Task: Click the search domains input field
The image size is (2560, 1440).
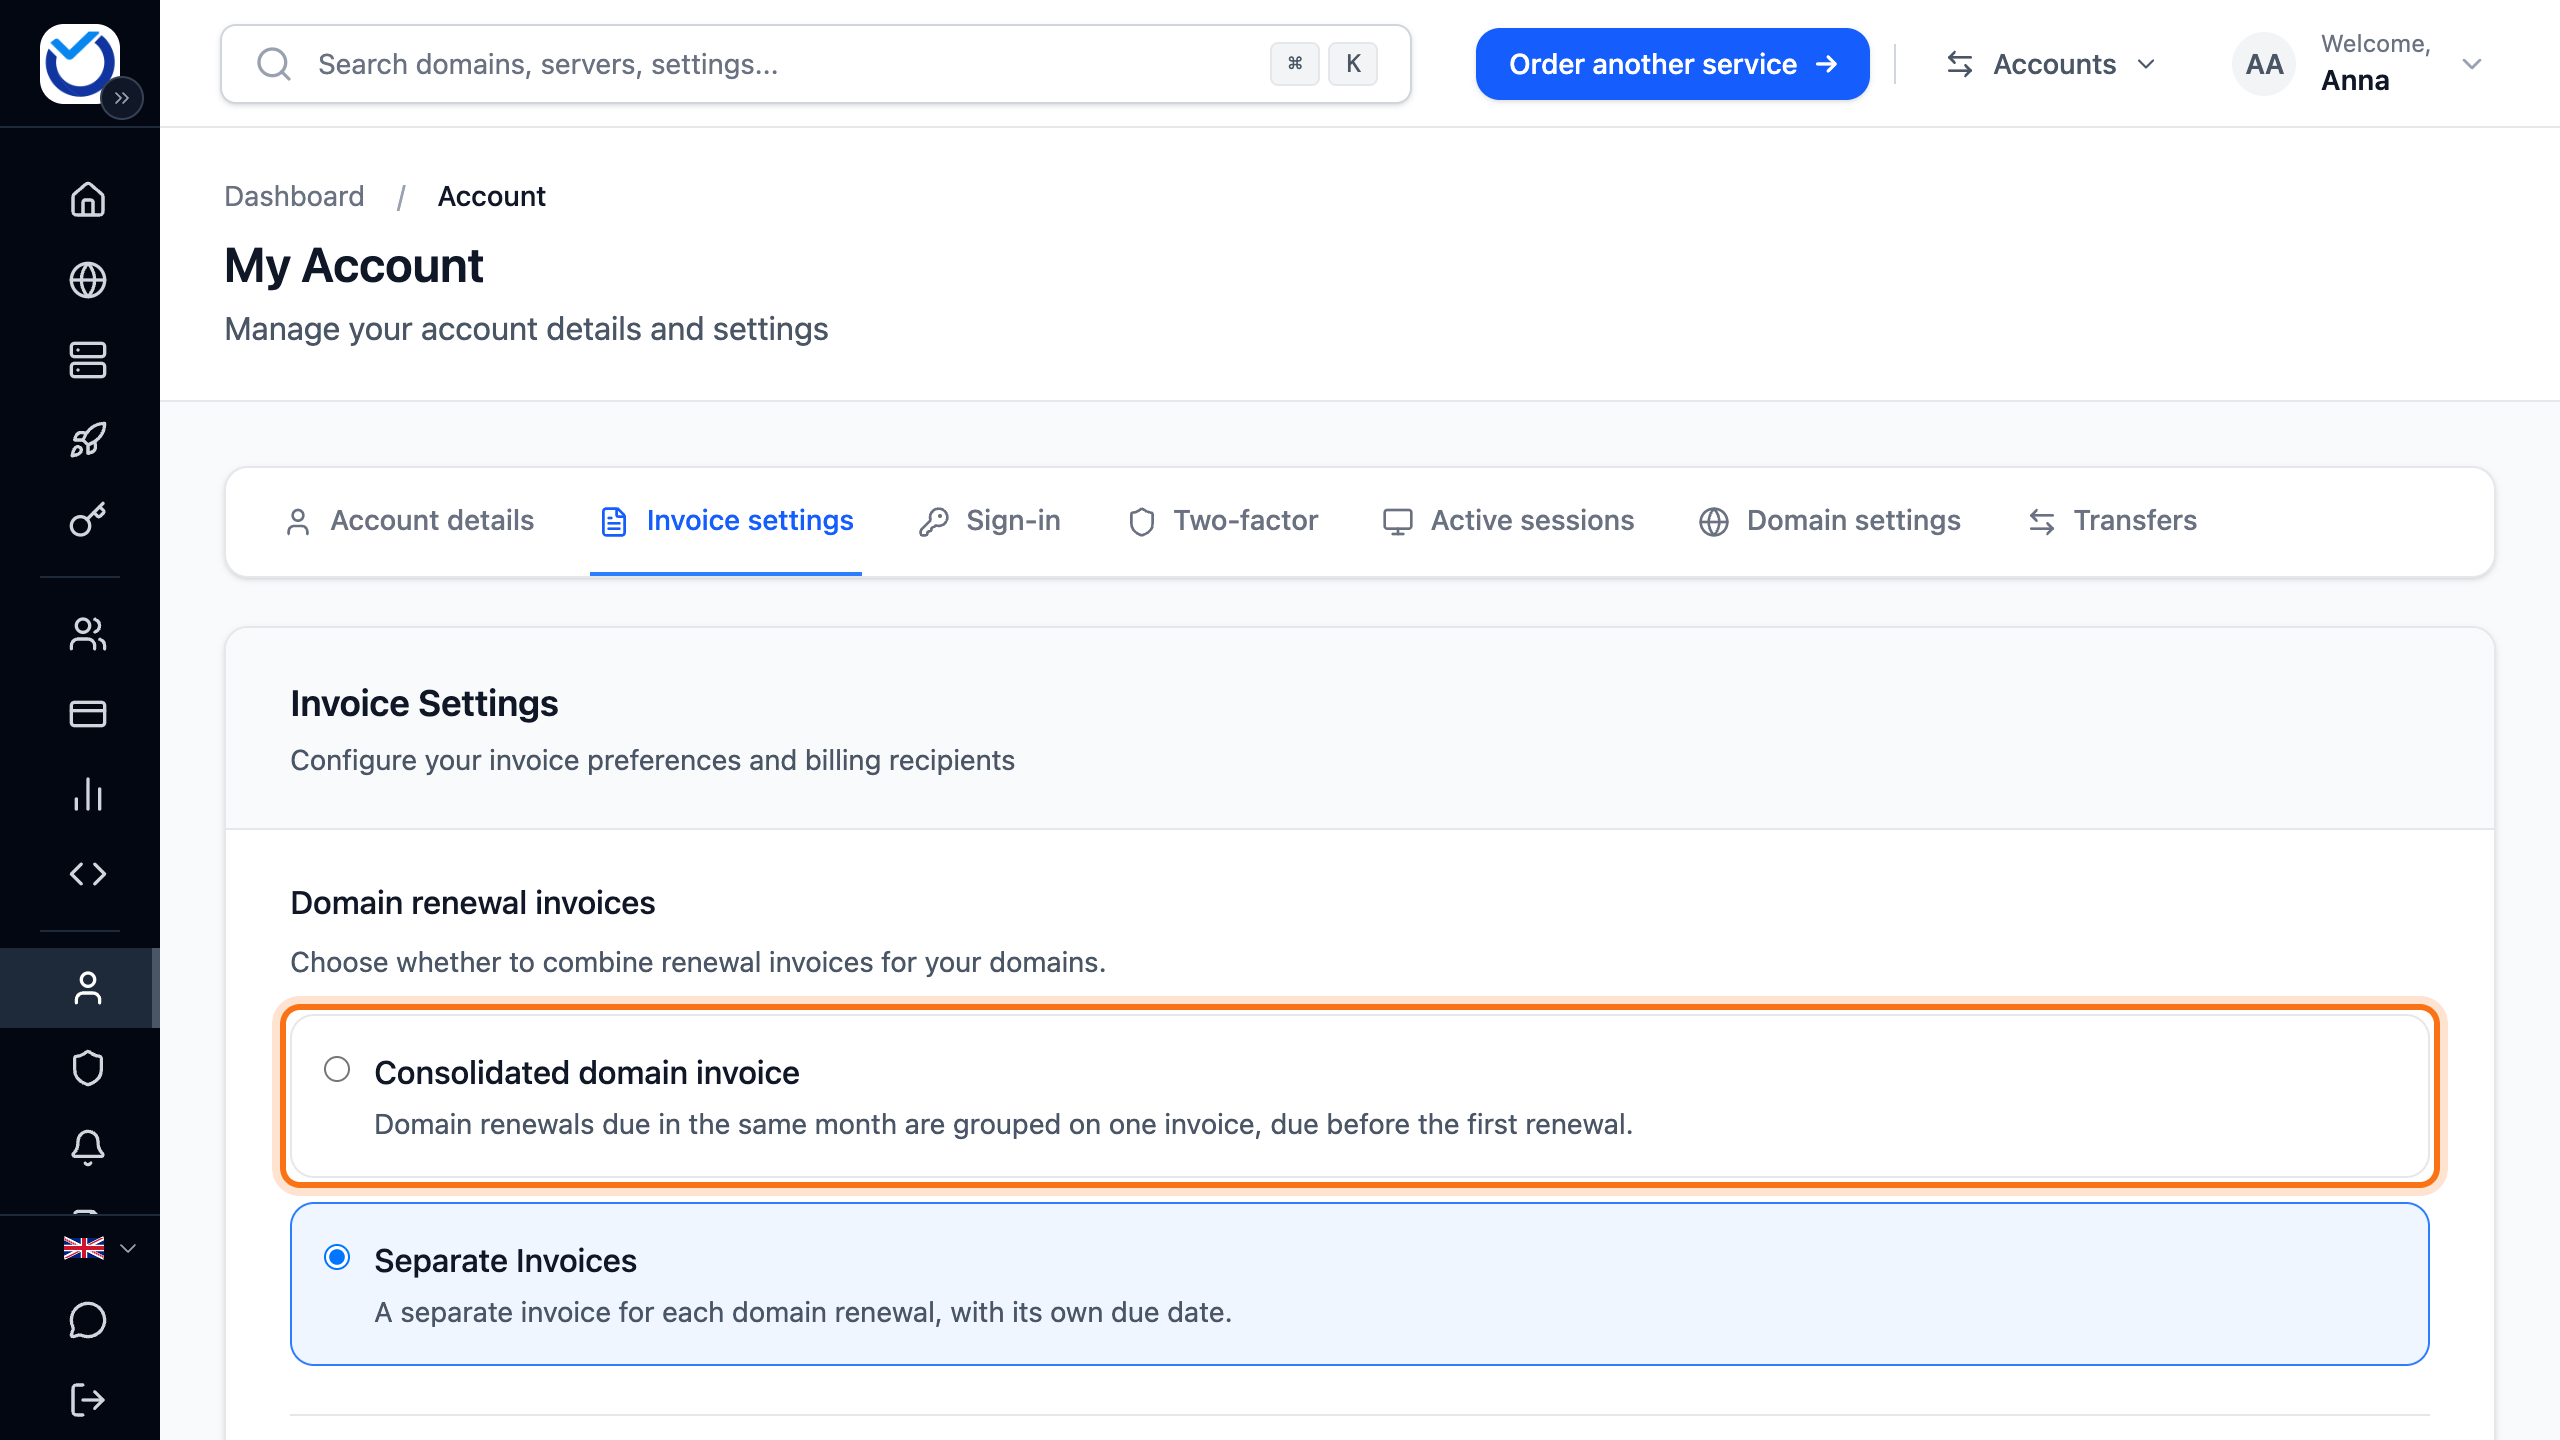Action: click(816, 64)
